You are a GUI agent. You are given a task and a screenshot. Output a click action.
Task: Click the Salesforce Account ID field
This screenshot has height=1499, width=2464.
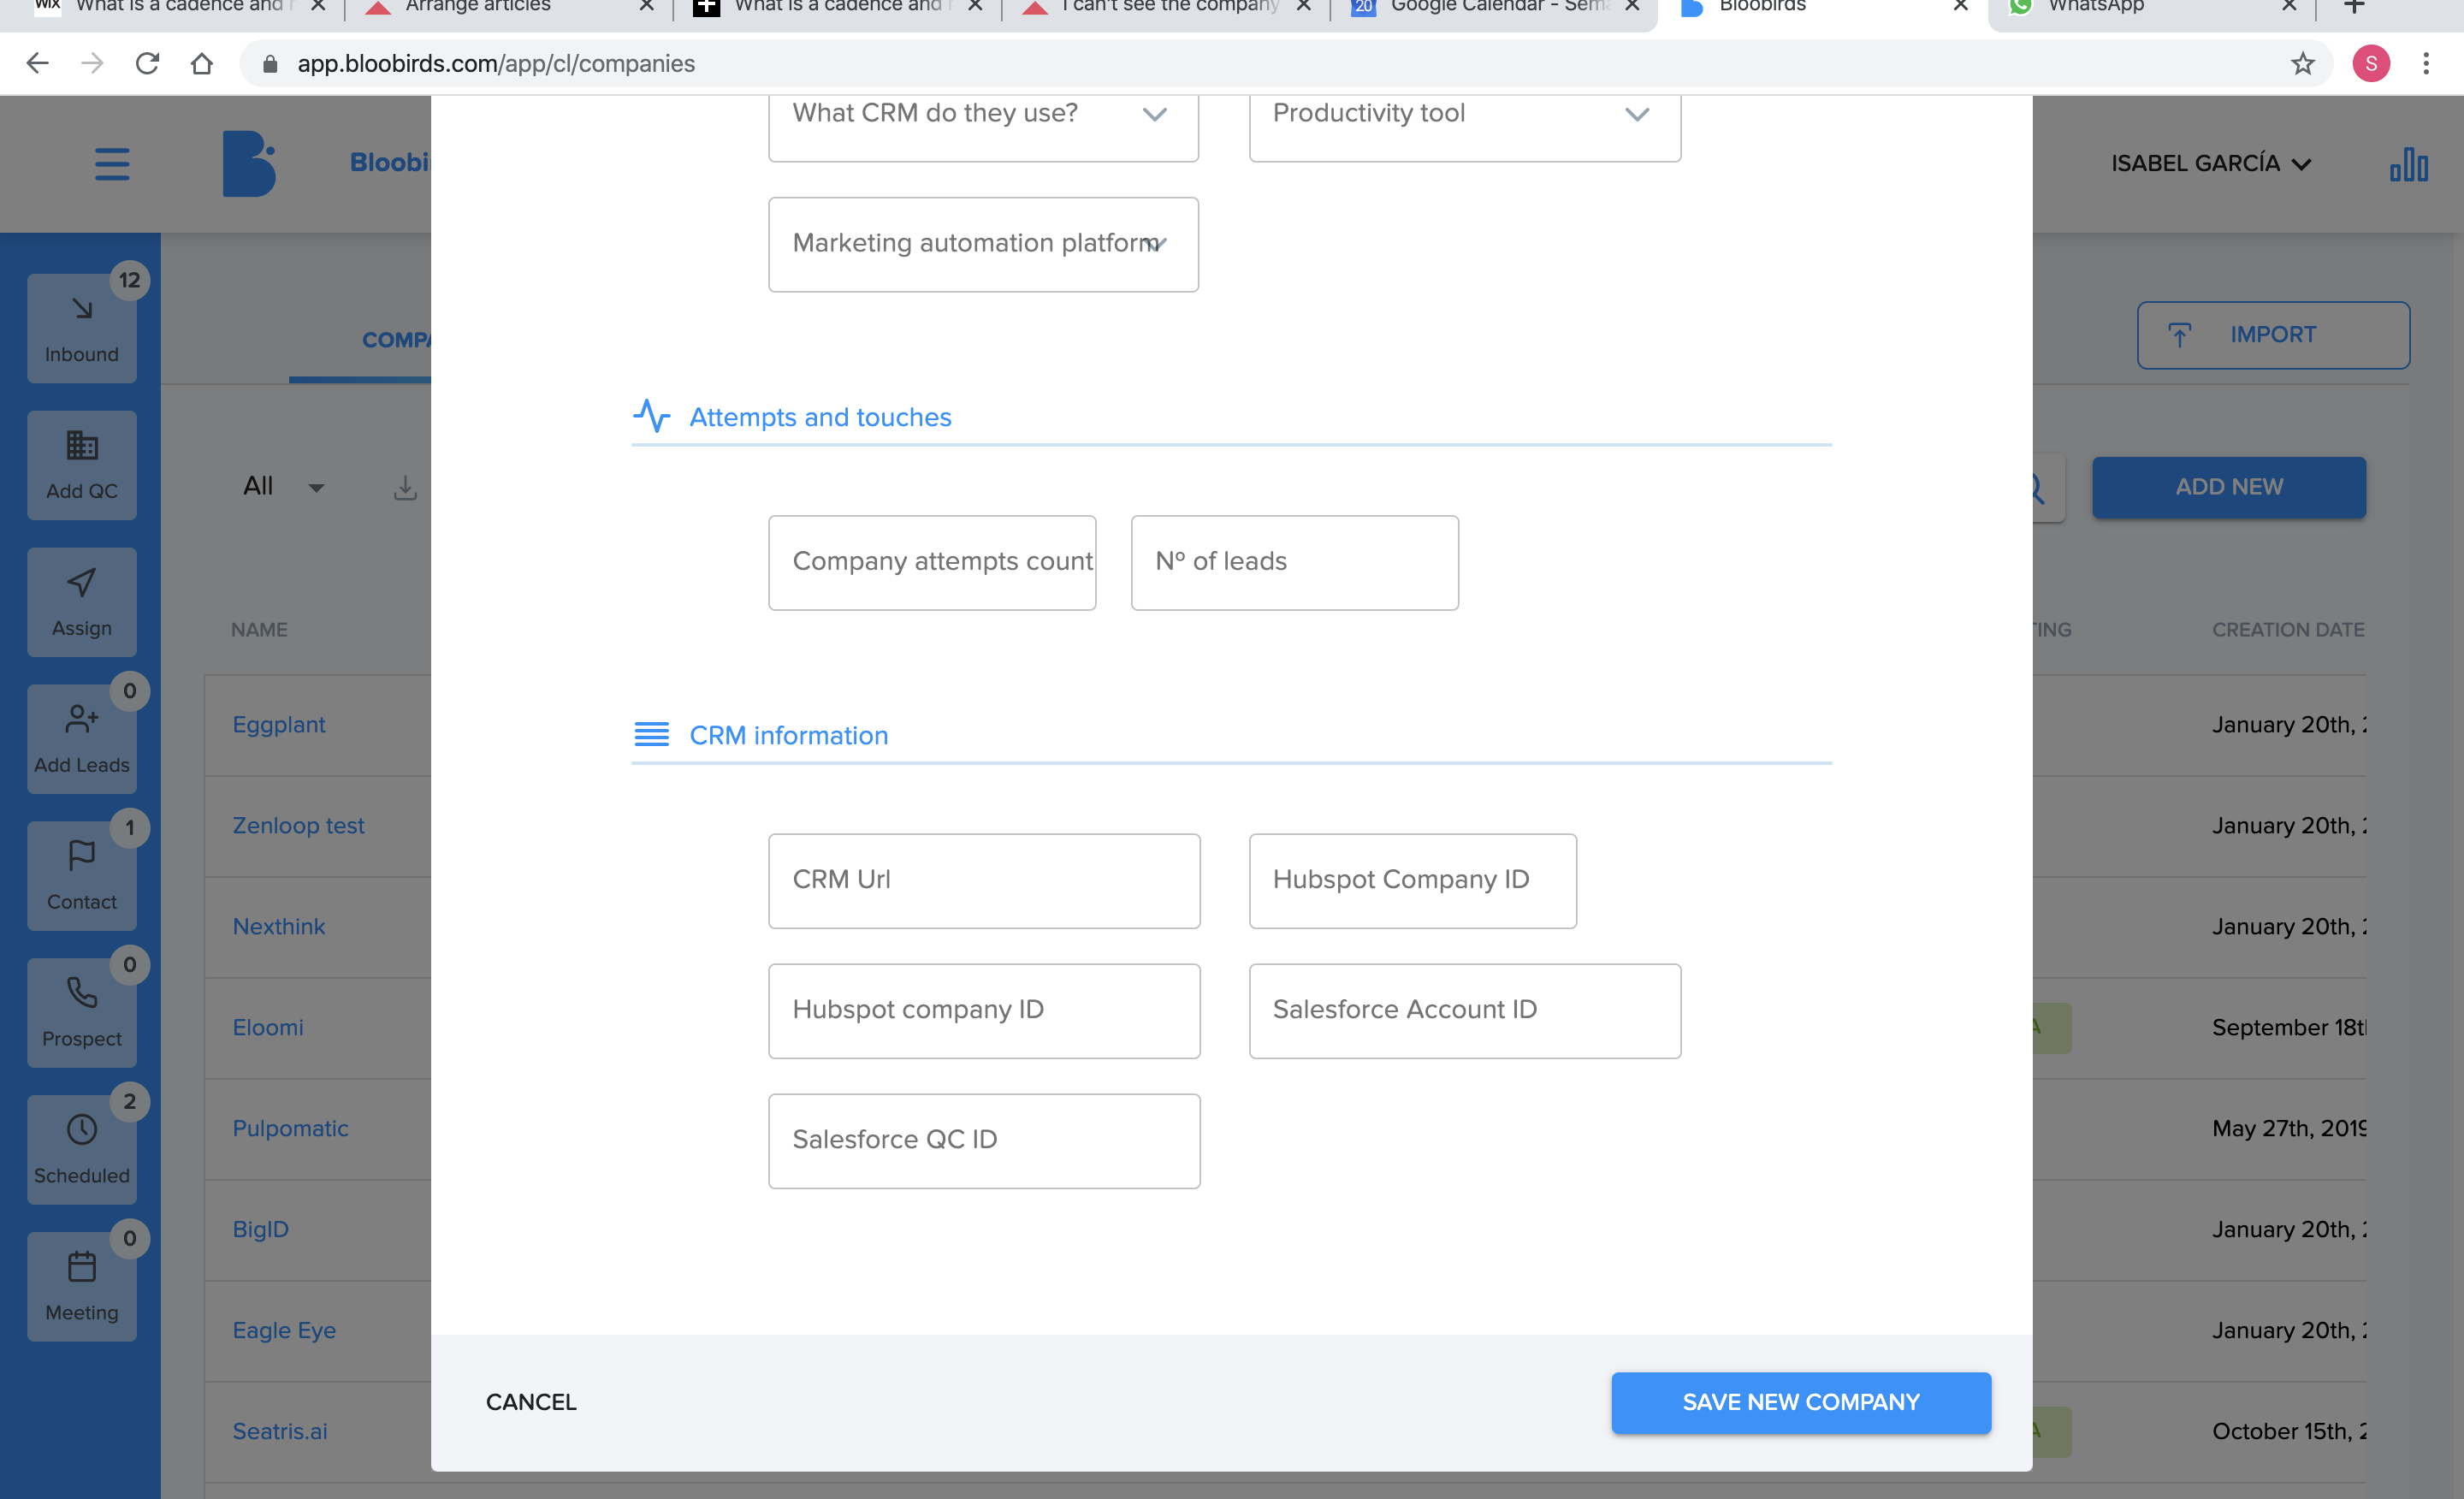pos(1464,1011)
